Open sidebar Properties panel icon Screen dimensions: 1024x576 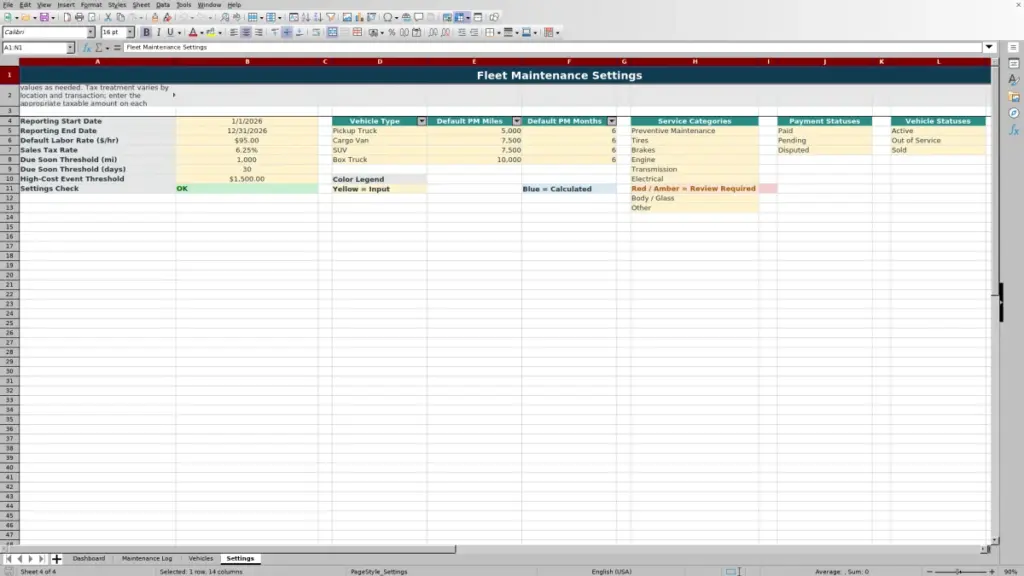(x=1014, y=63)
